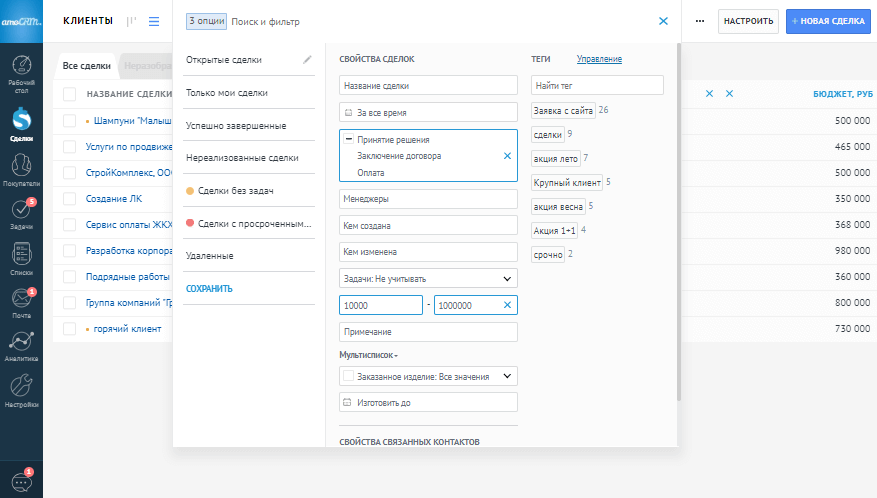This screenshot has width=877, height=498.
Task: Click the pencil edit icon beside Открытые сделки
Action: [x=307, y=60]
